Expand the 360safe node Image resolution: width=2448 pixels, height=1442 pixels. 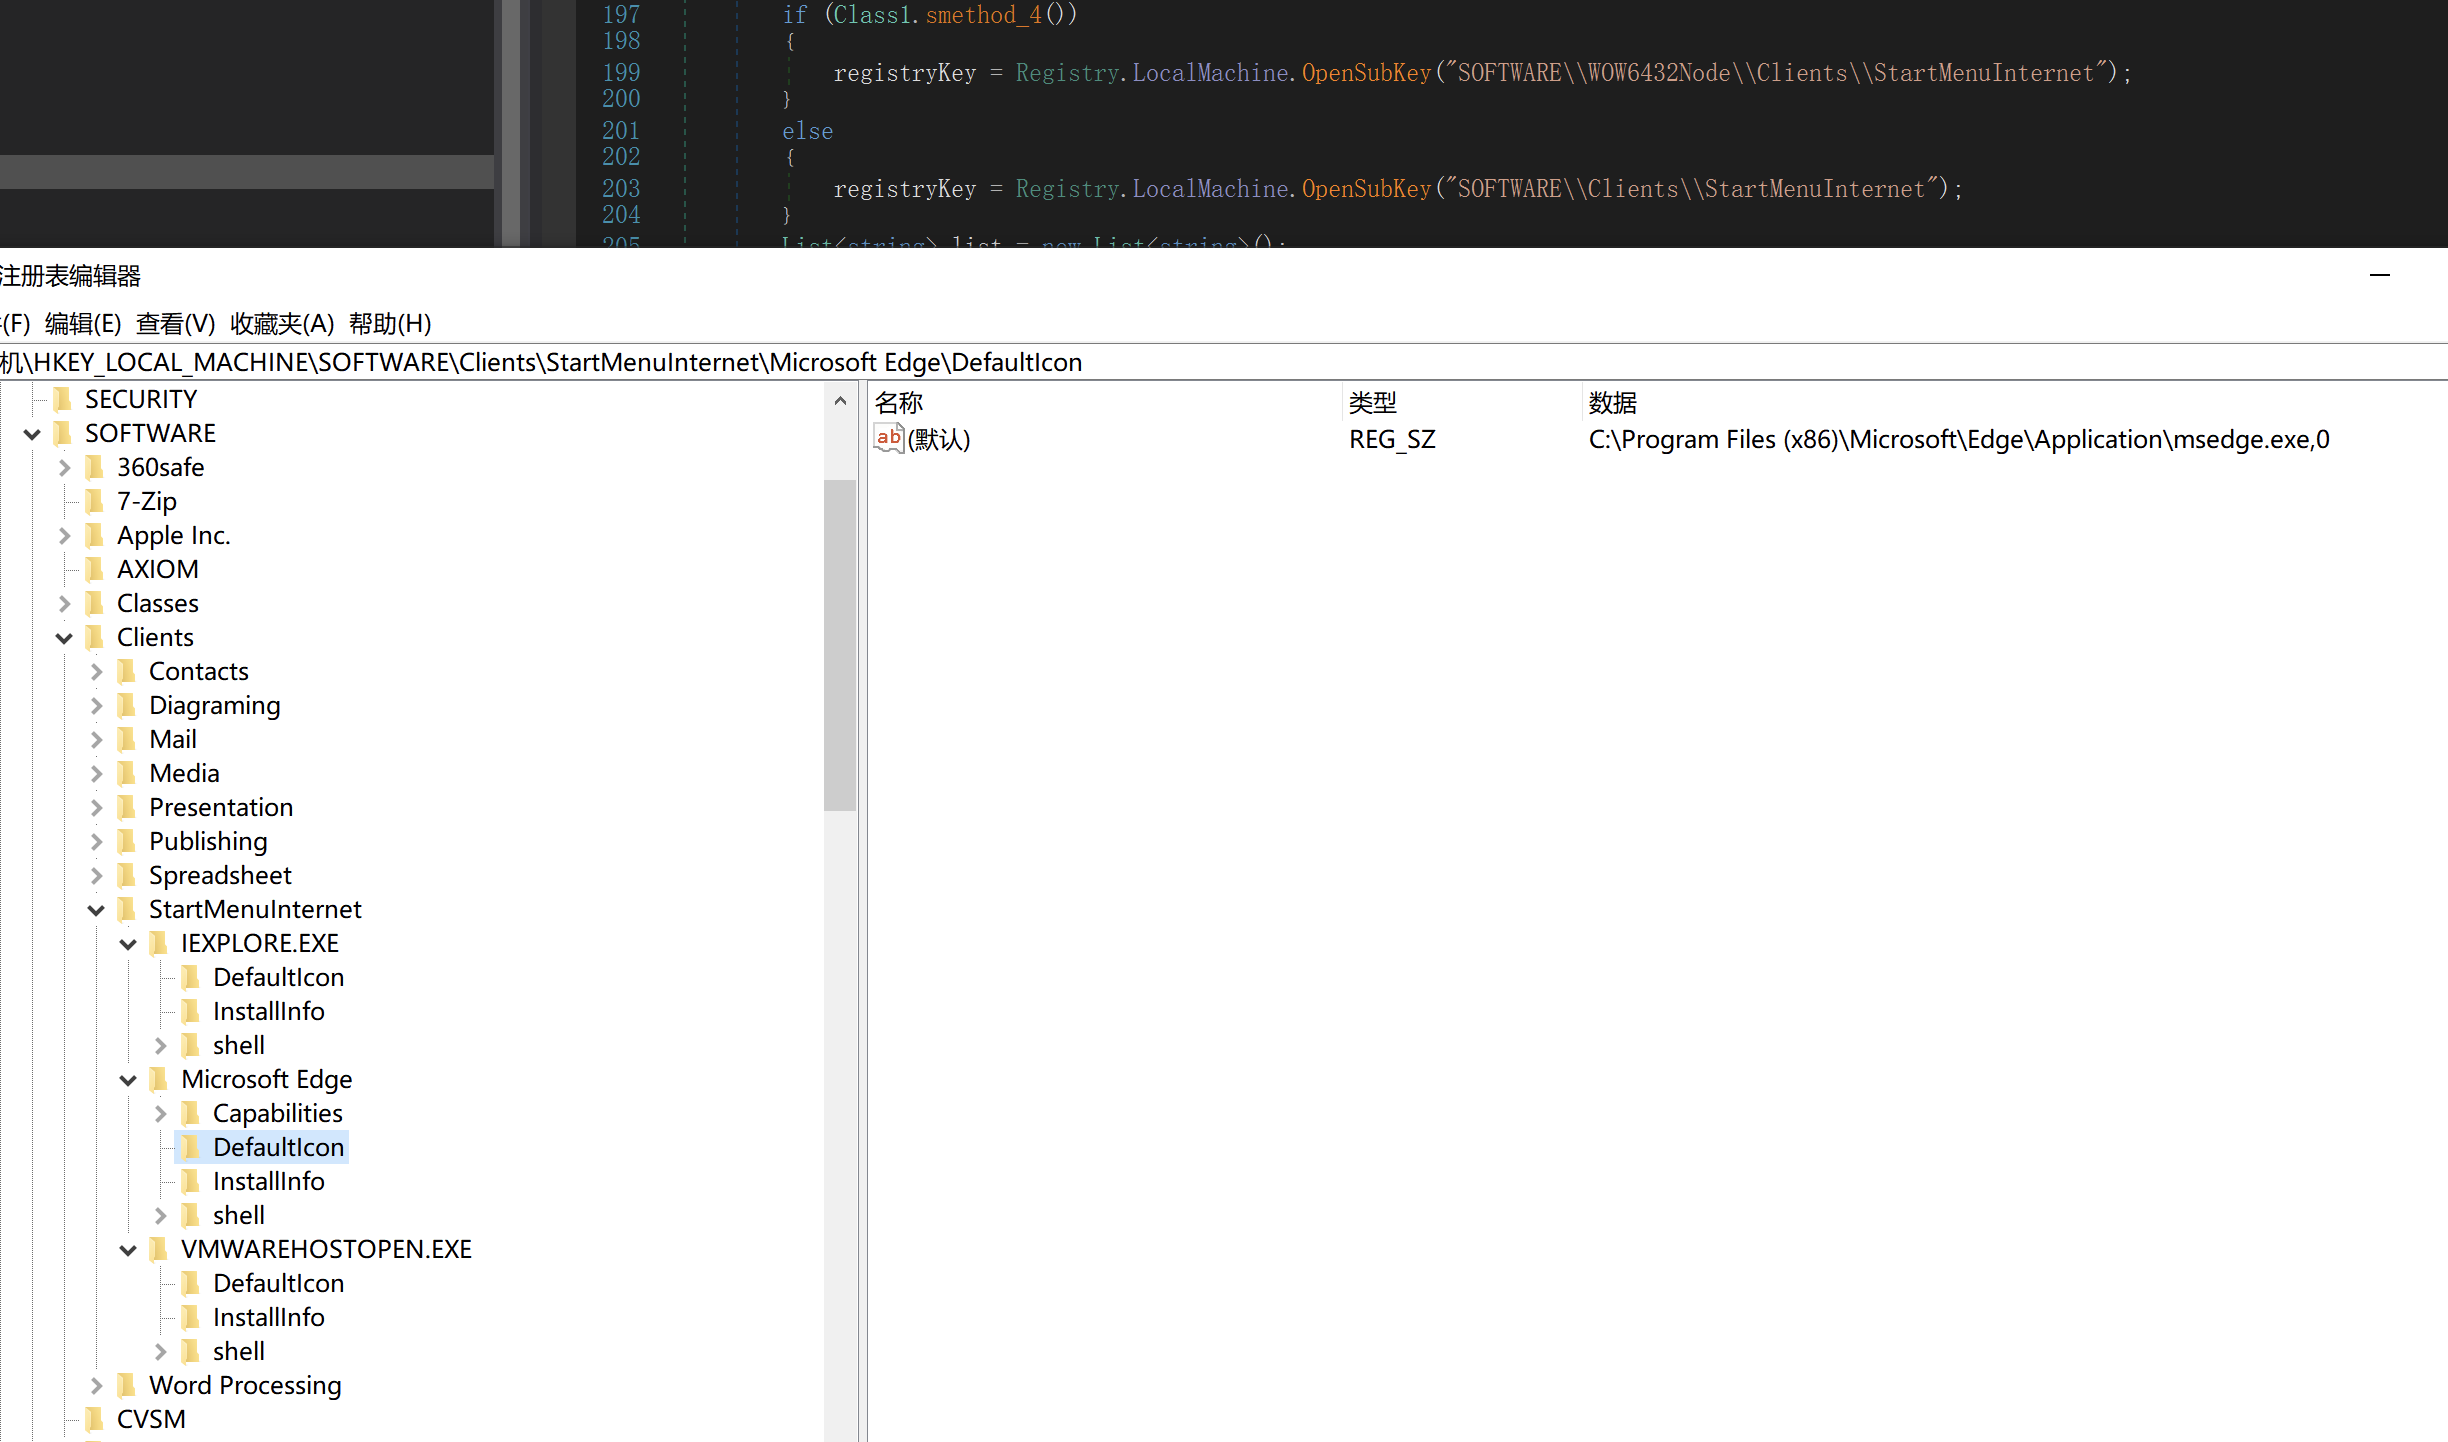pos(64,468)
